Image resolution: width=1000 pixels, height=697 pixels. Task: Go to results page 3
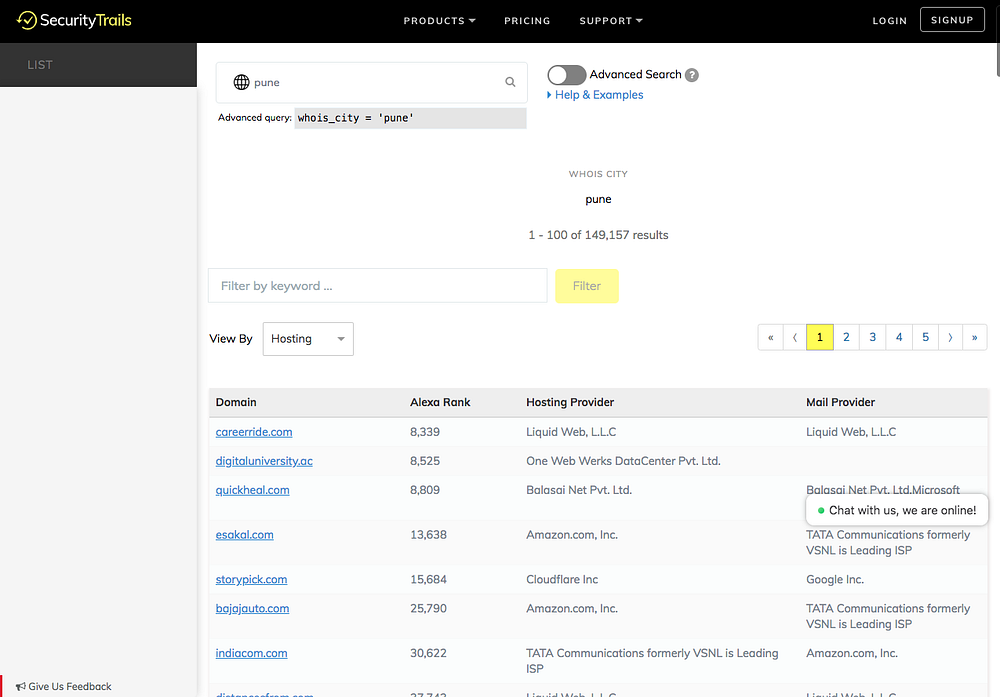(872, 337)
